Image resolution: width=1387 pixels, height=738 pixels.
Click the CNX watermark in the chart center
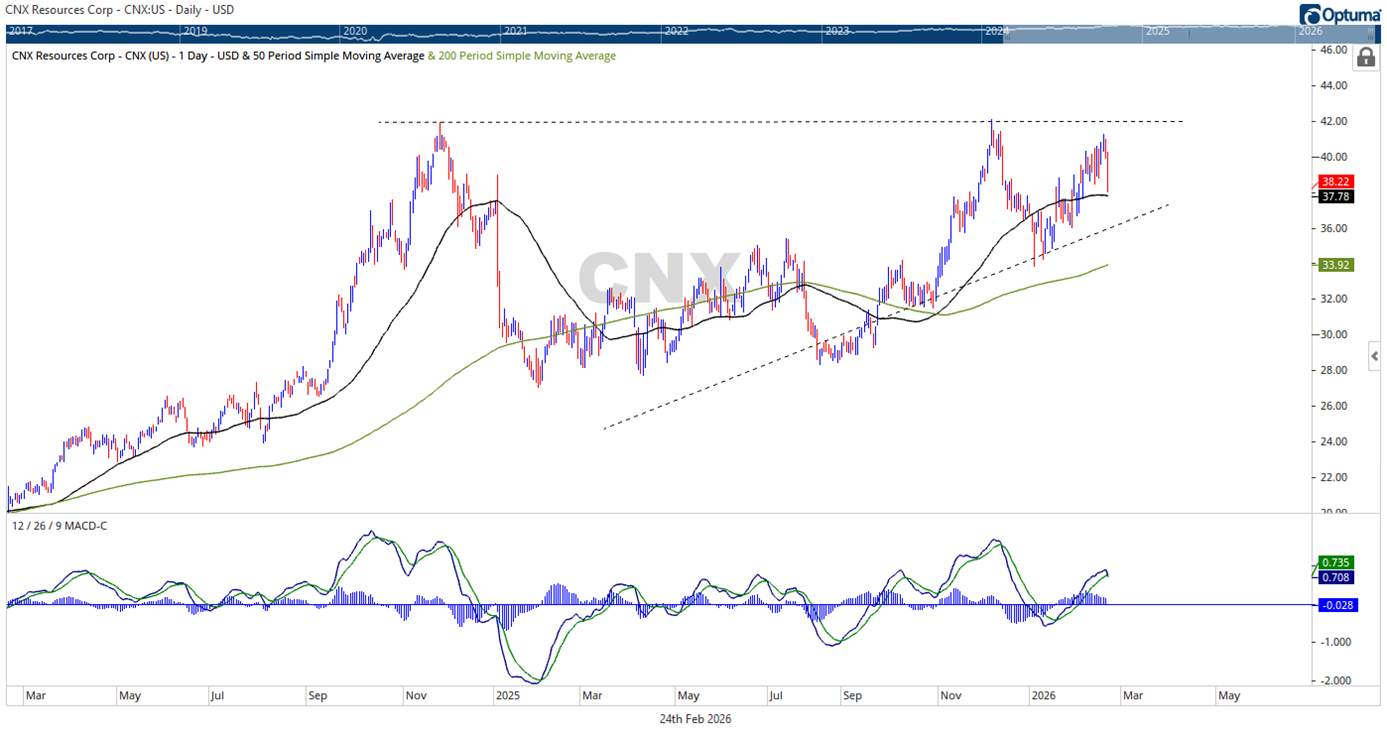click(x=662, y=275)
